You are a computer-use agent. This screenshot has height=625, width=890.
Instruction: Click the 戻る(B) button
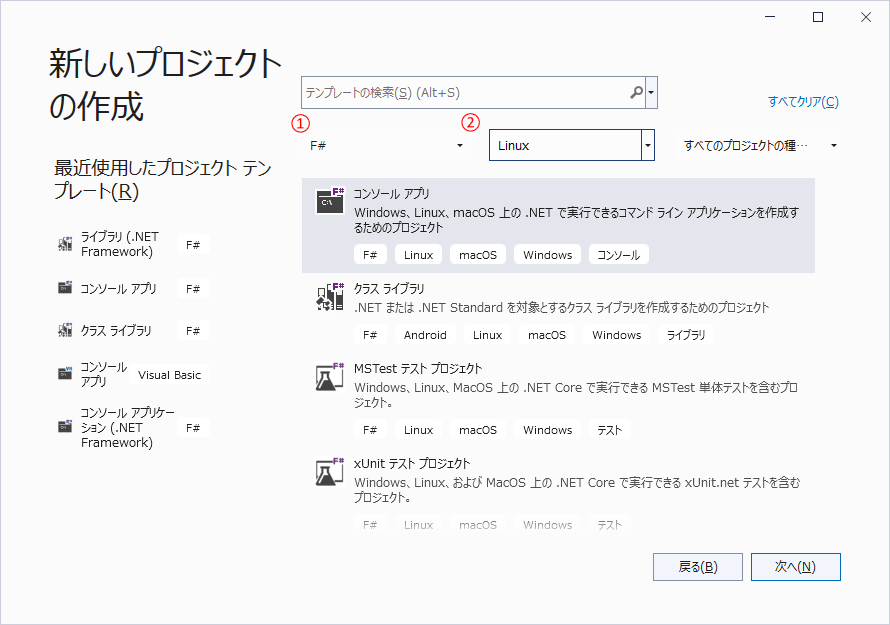click(697, 567)
